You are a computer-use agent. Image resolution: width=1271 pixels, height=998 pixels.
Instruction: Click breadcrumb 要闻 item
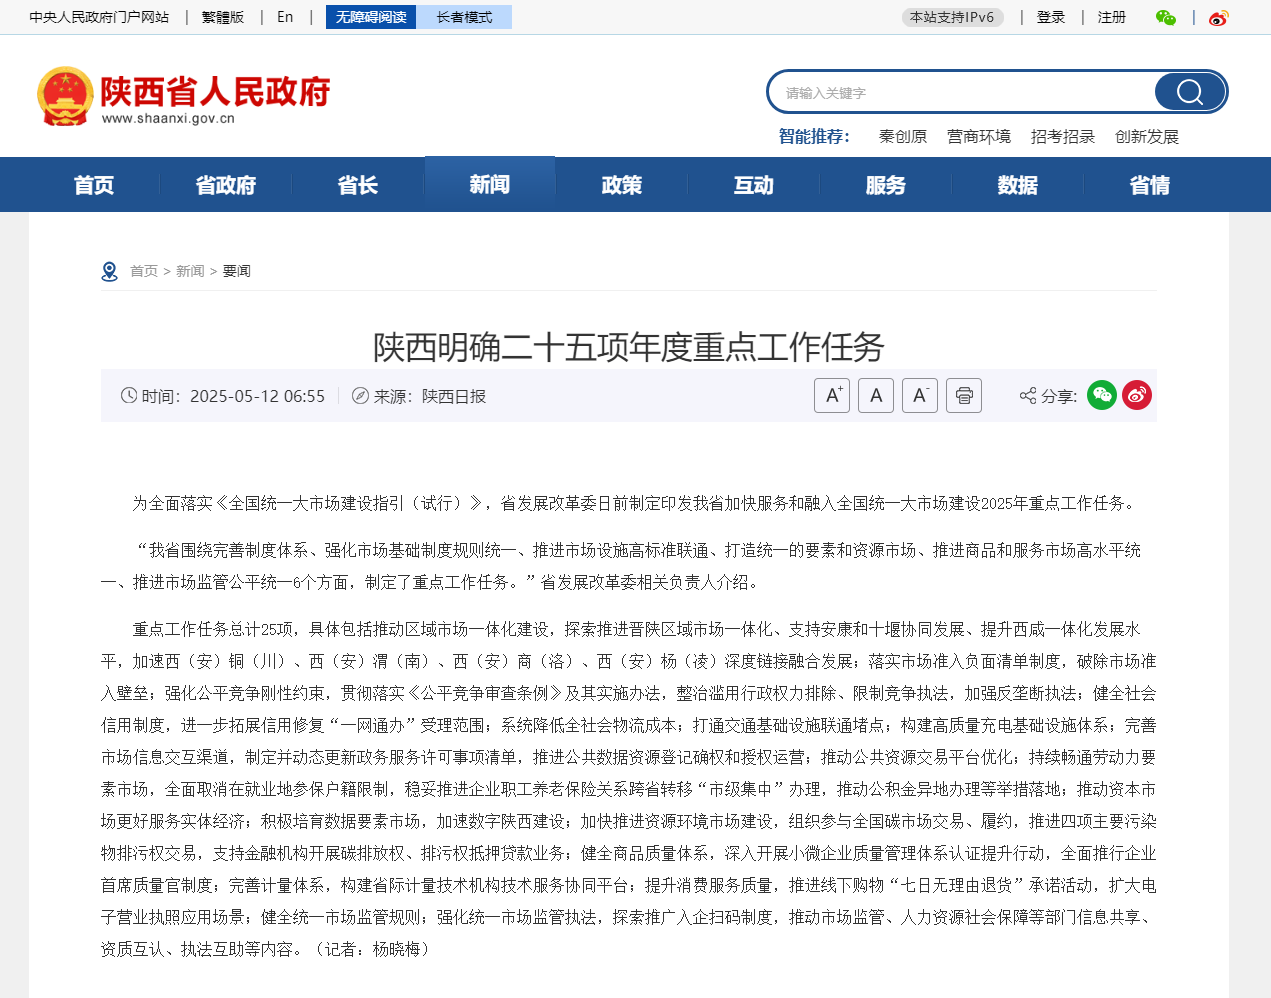(237, 271)
